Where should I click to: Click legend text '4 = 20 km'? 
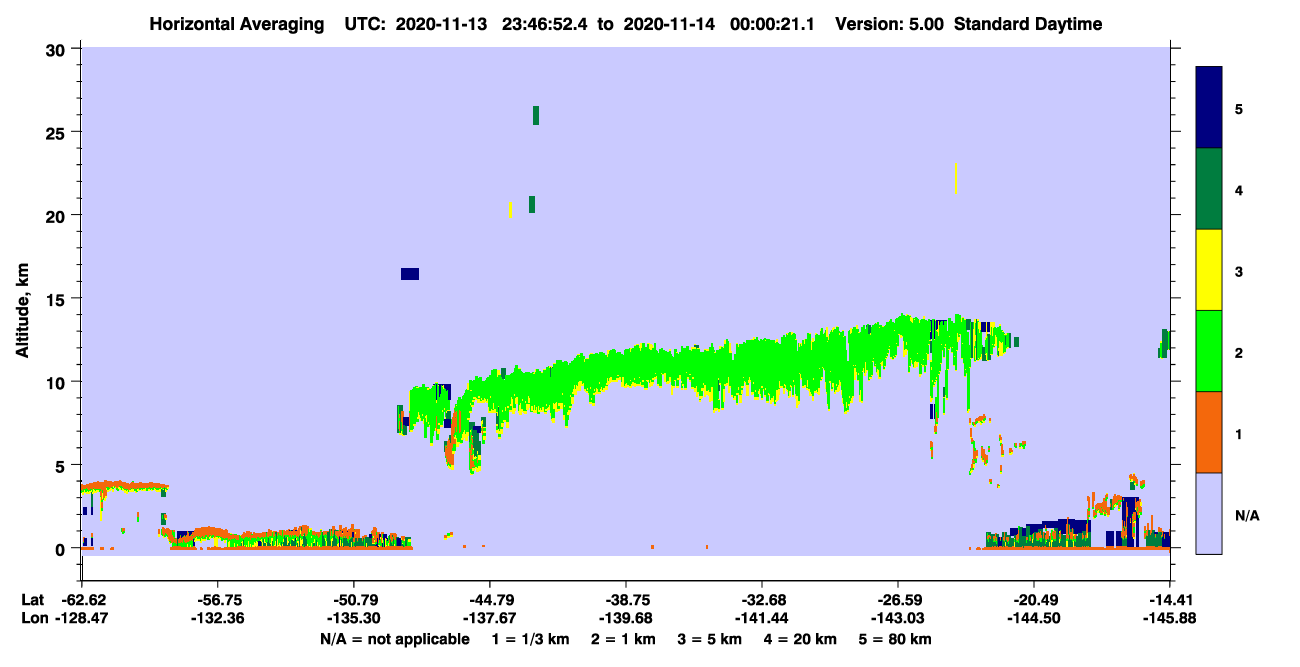pos(801,639)
